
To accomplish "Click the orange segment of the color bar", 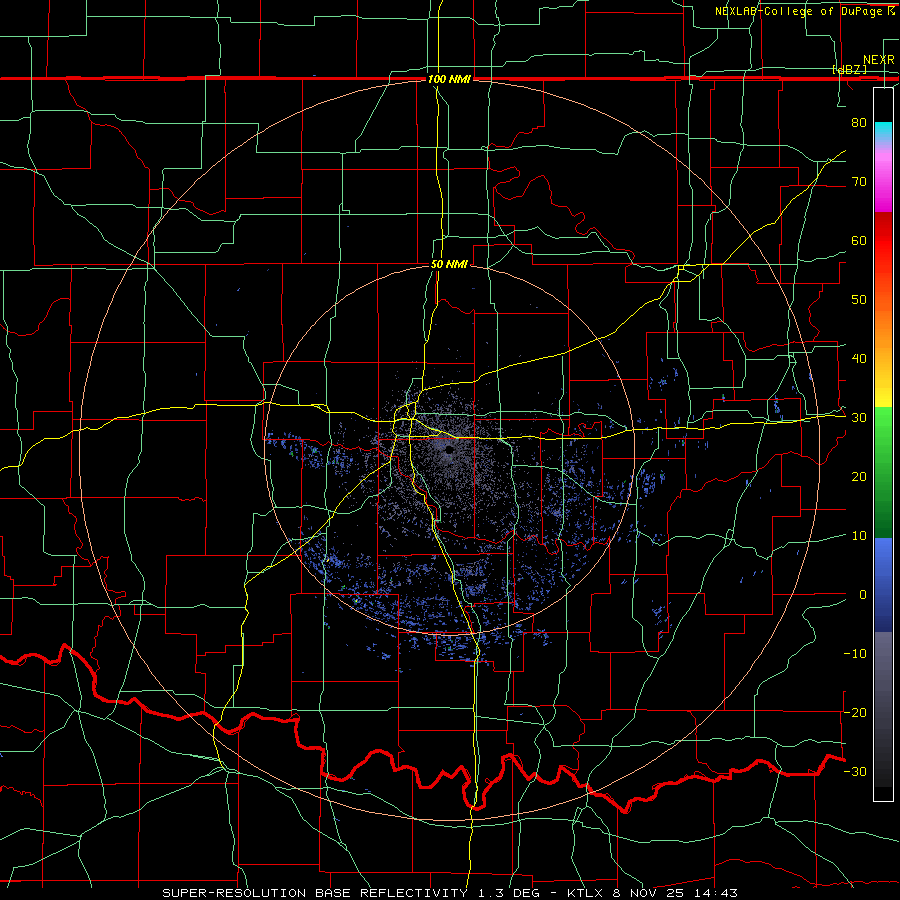I will pyautogui.click(x=883, y=330).
